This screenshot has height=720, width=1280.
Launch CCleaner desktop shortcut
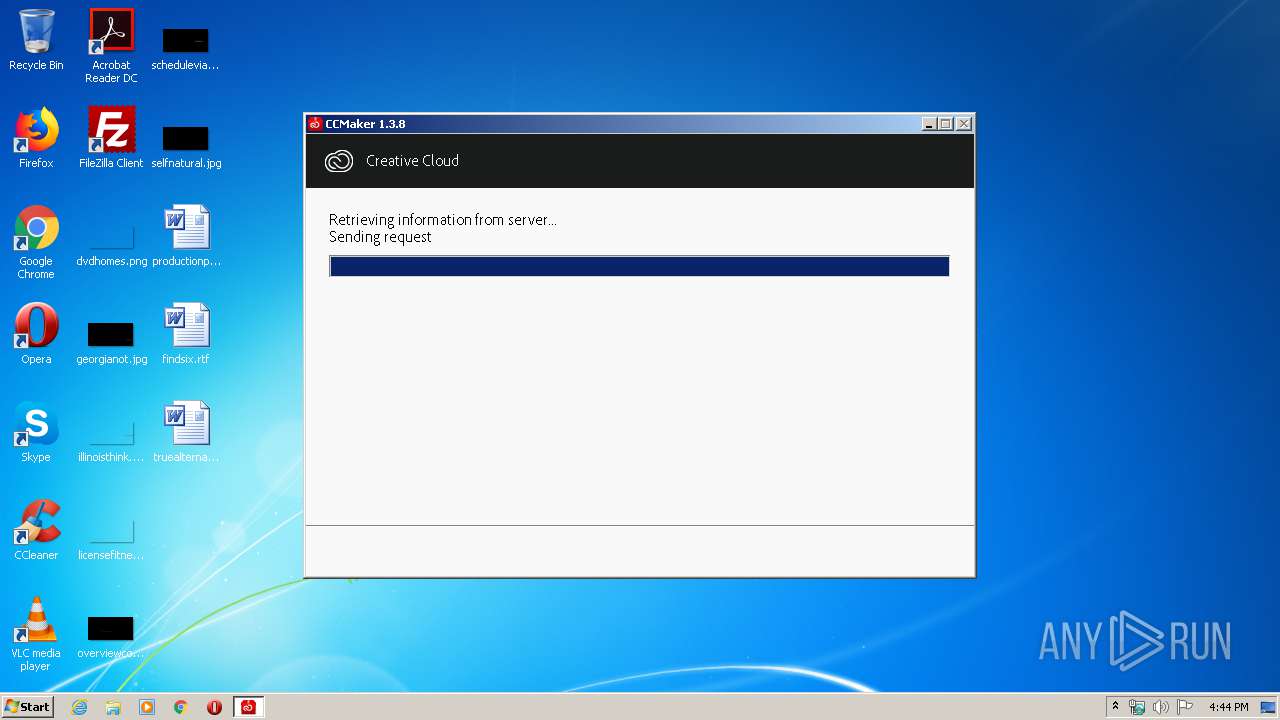36,530
